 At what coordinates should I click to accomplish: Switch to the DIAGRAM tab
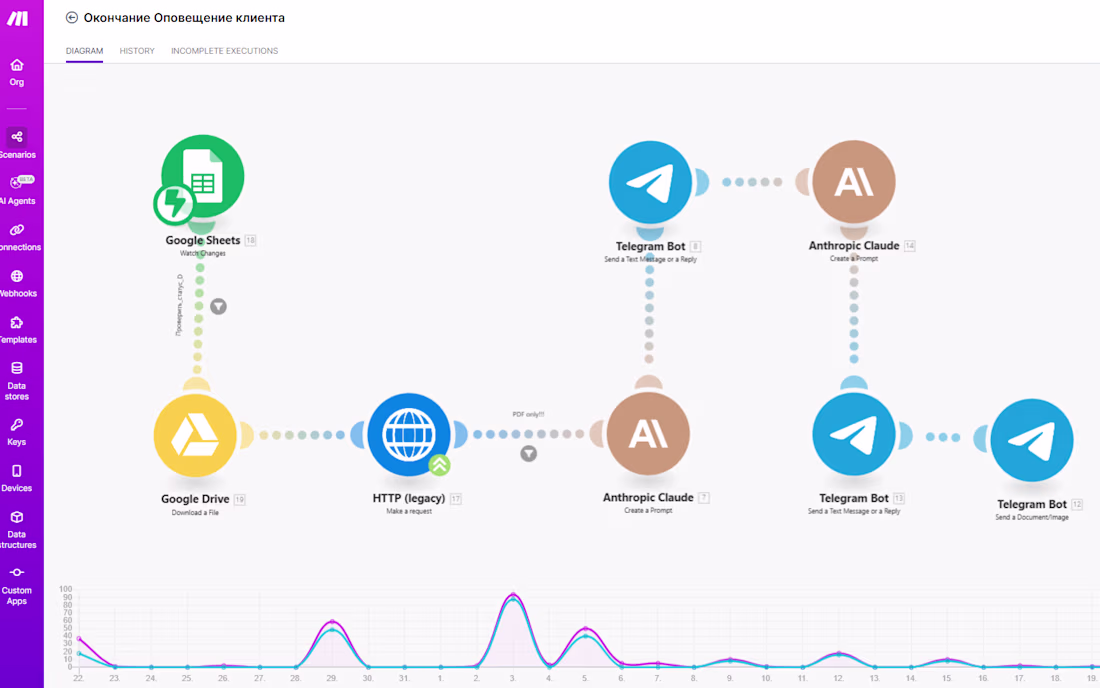[84, 50]
